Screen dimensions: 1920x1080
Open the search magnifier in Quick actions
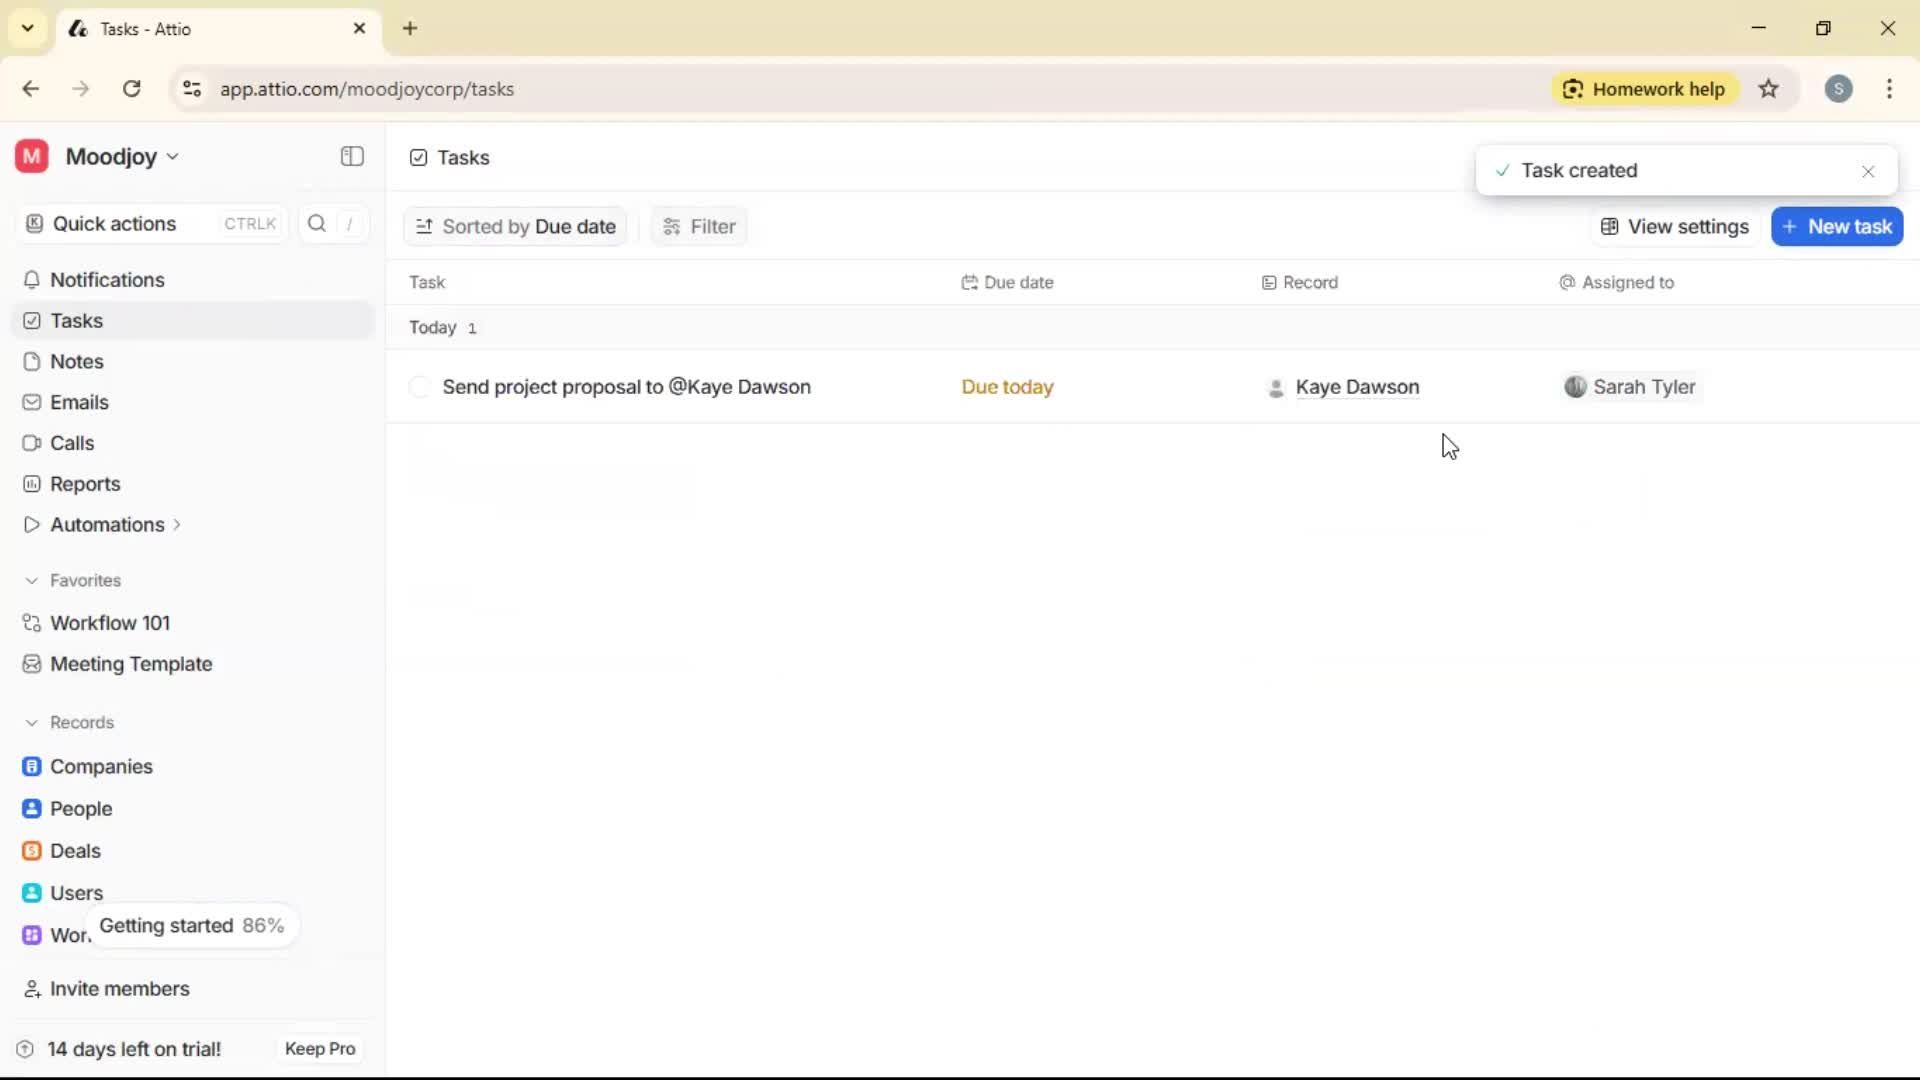pos(316,224)
